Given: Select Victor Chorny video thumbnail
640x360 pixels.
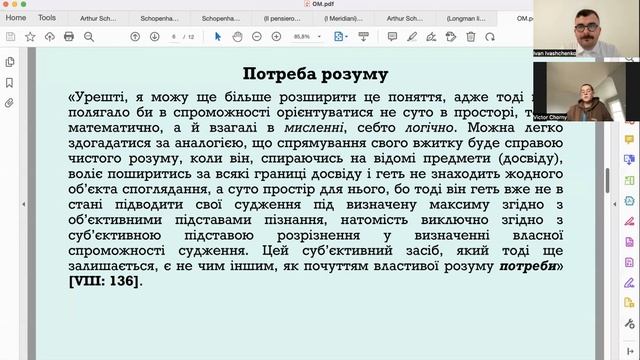Looking at the screenshot, I should click(587, 91).
